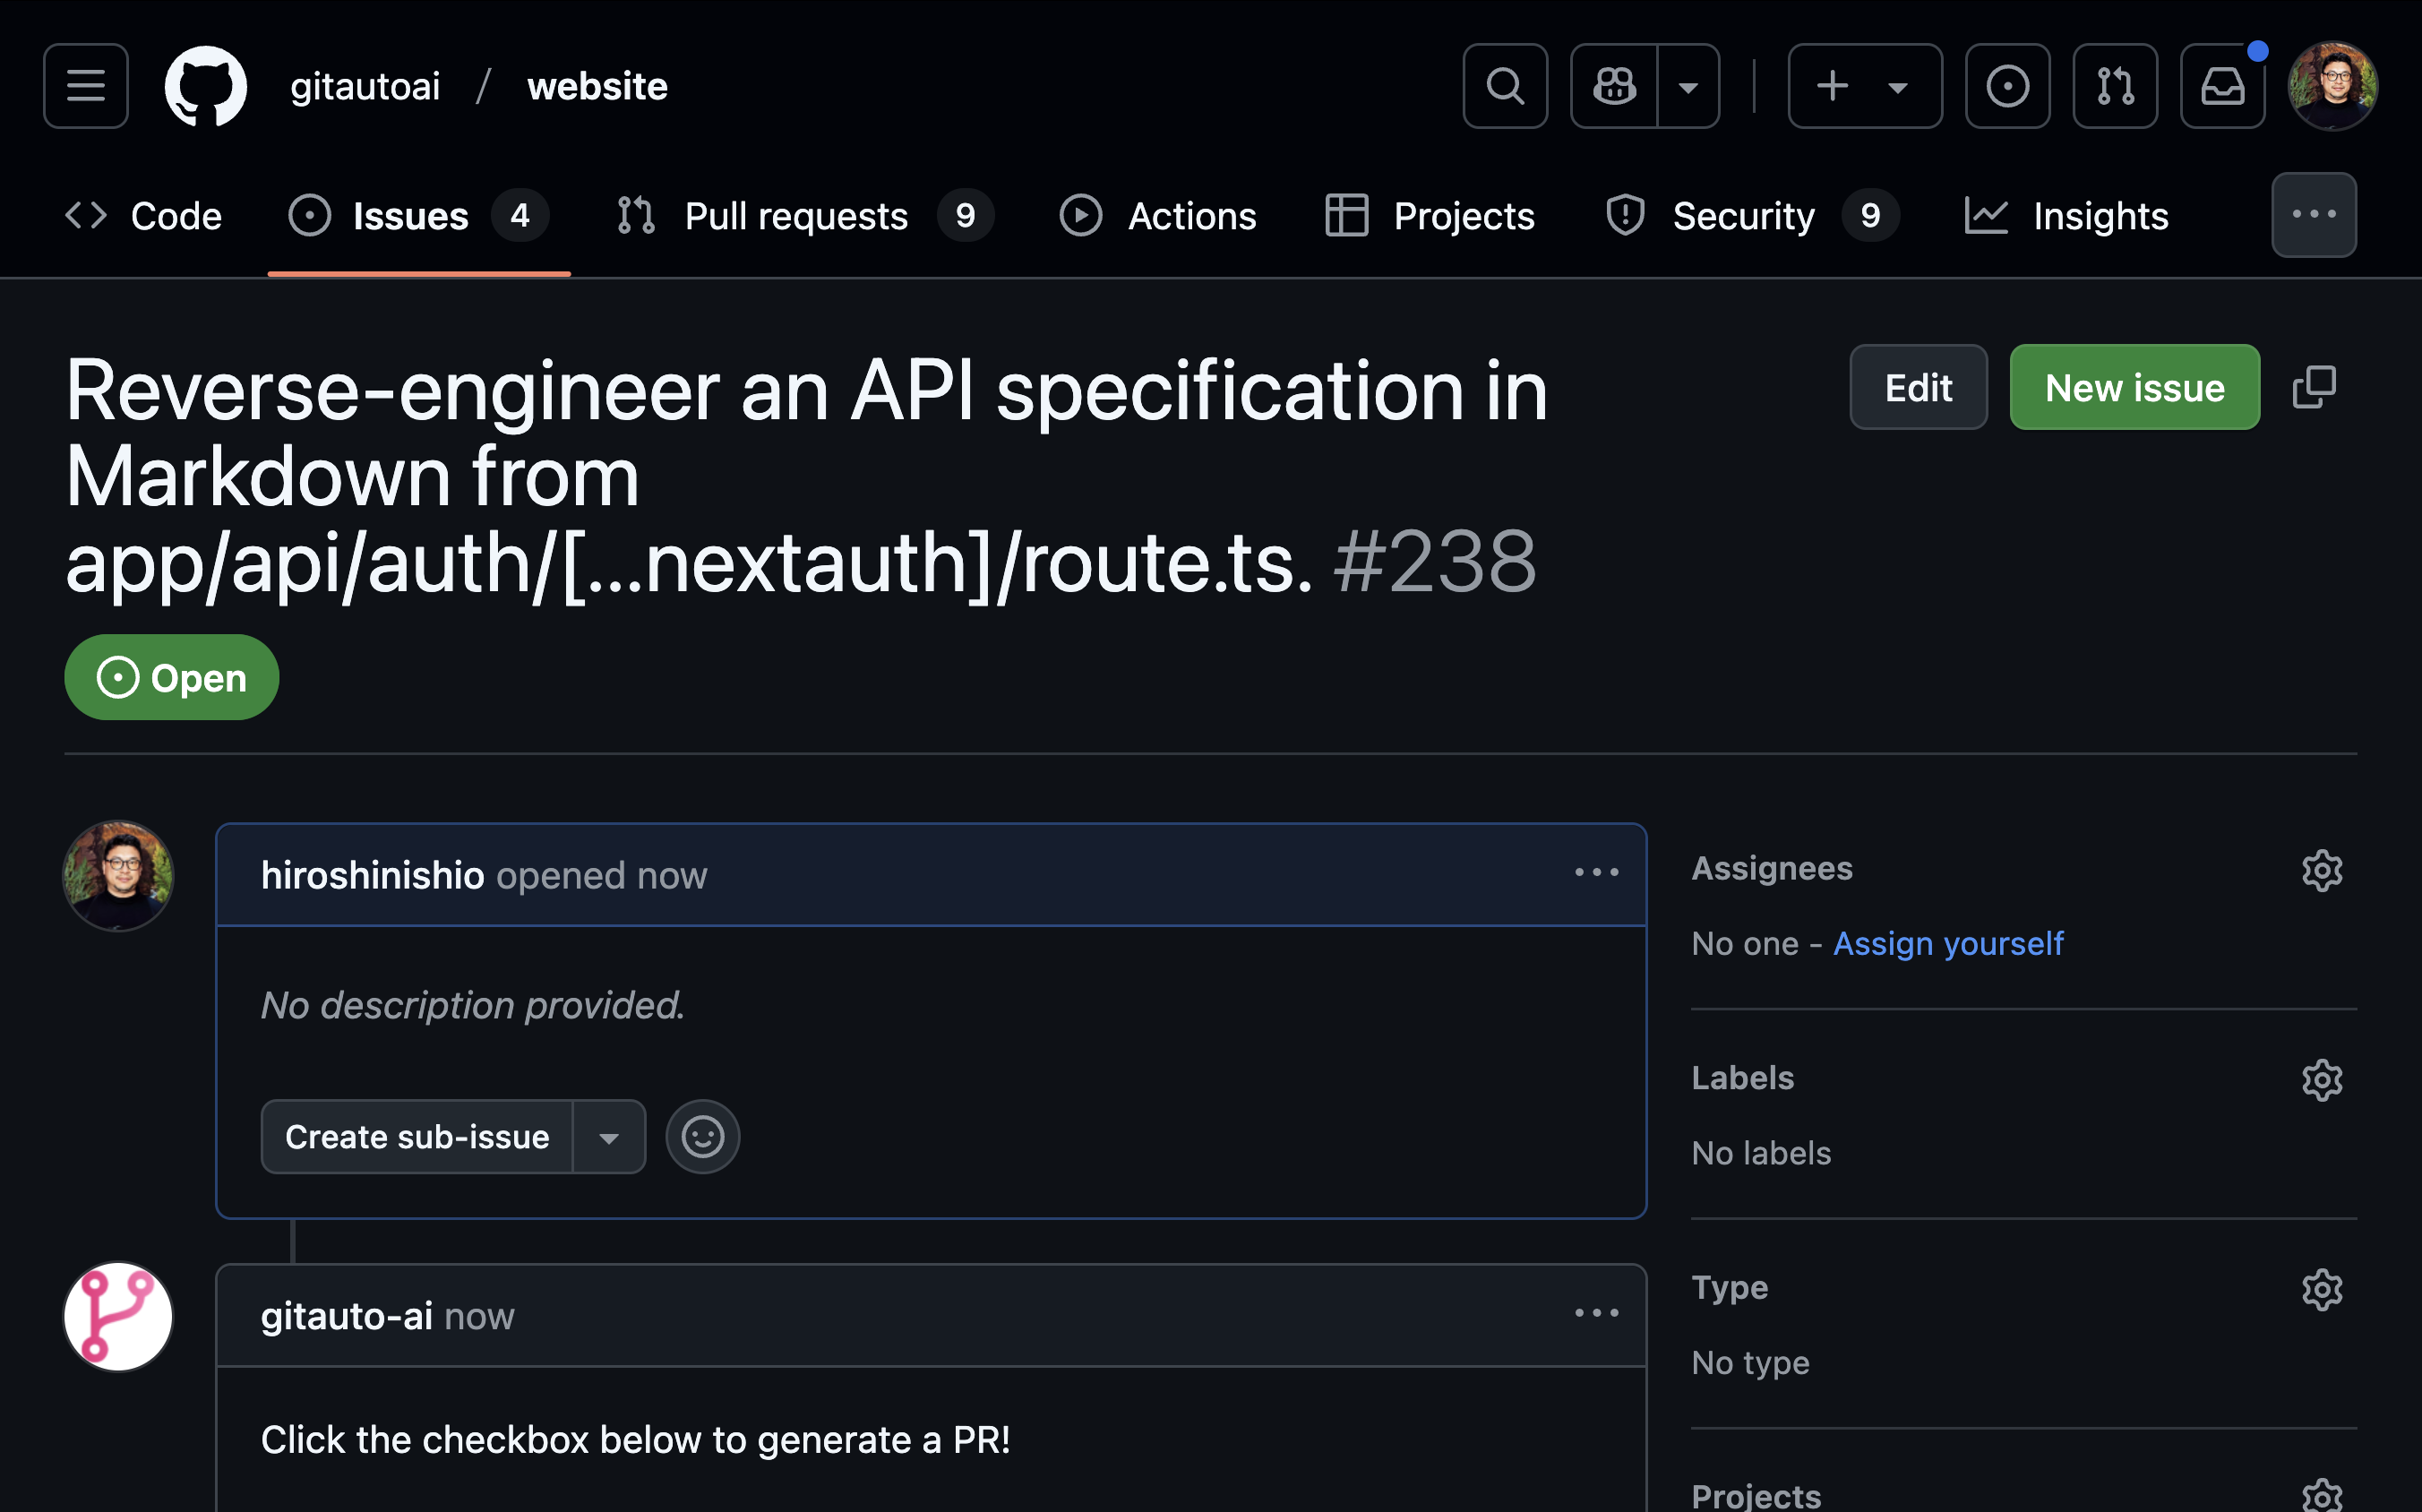Select the Issues tab
The image size is (2422, 1512).
(x=411, y=214)
